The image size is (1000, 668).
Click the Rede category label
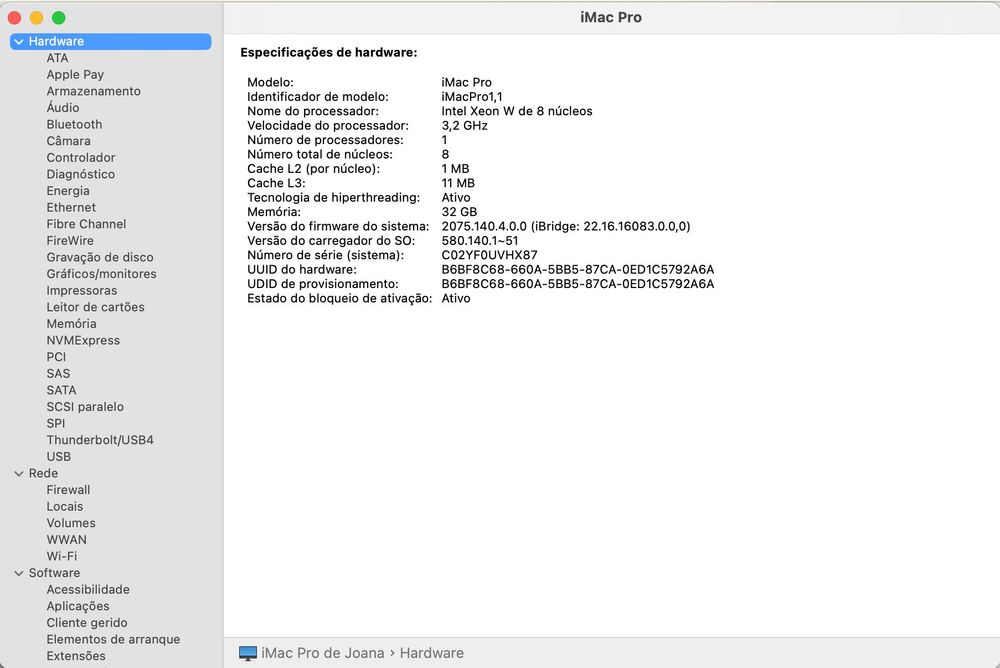coord(43,473)
